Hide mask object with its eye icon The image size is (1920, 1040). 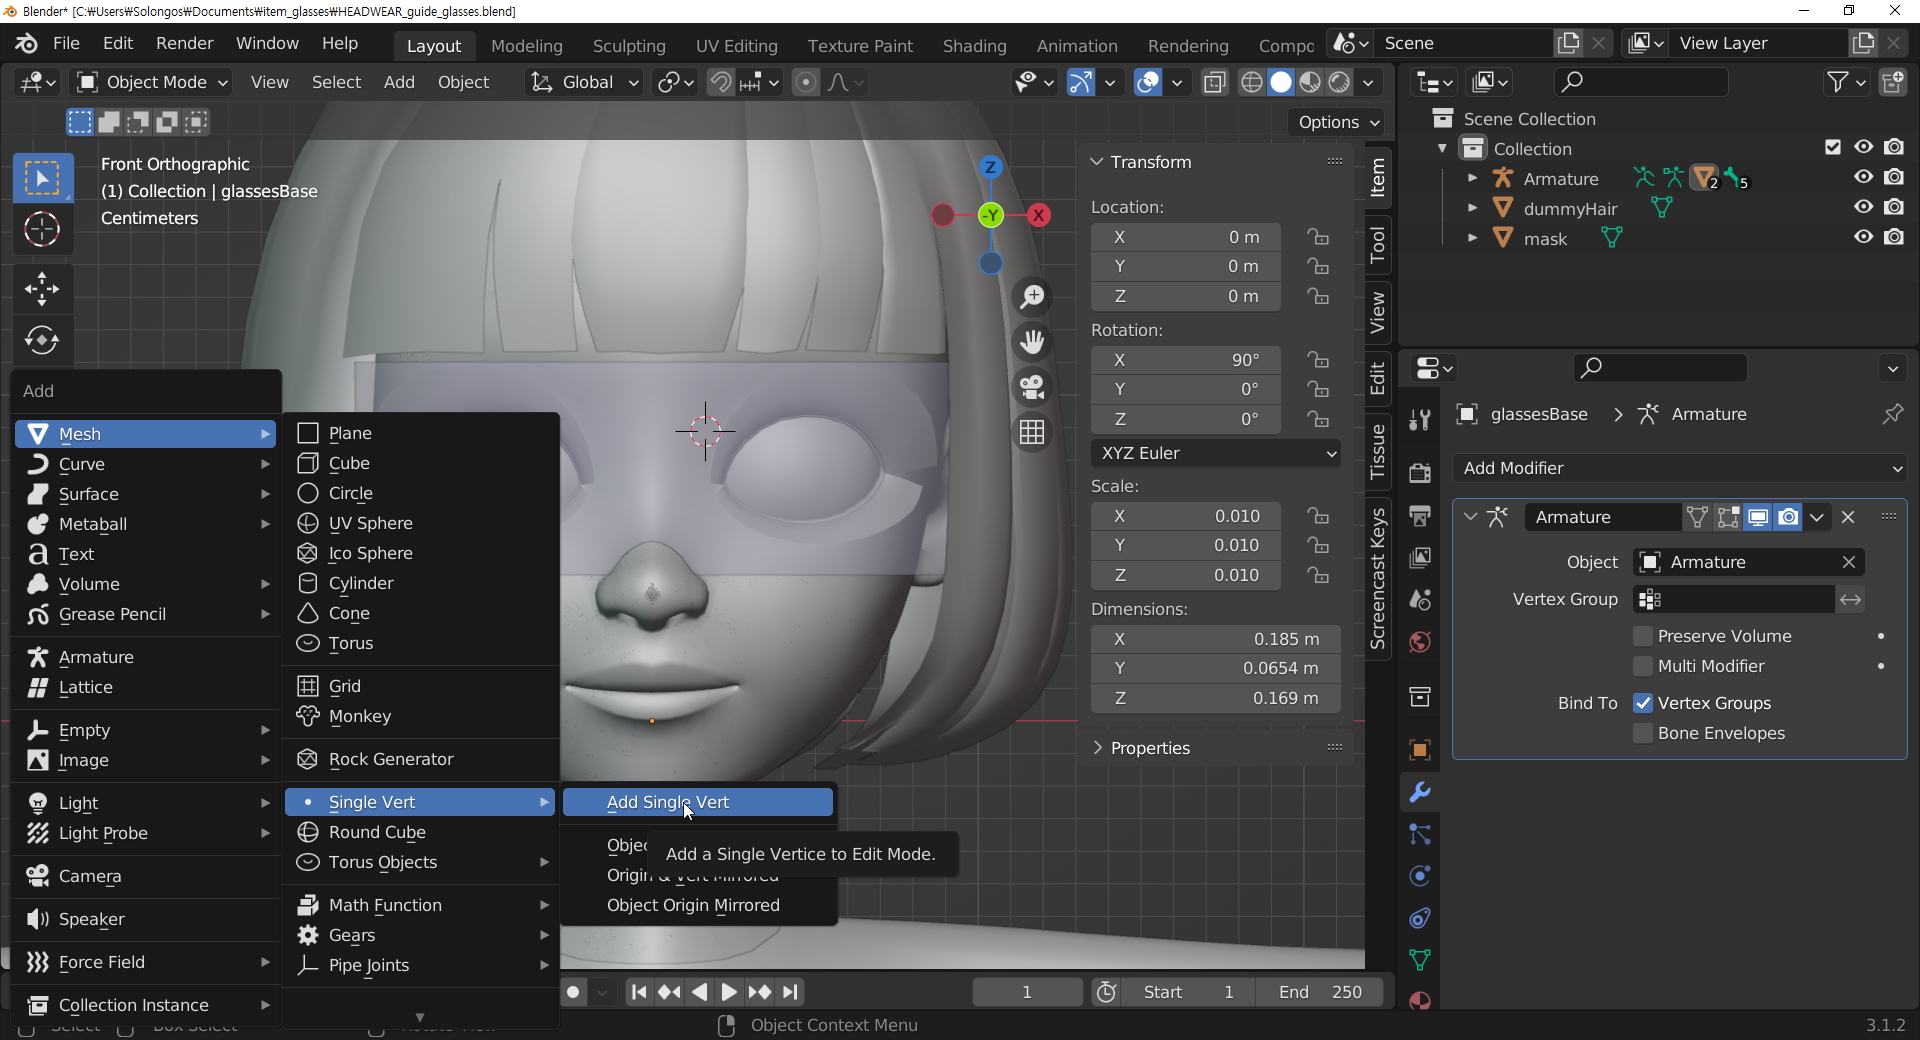tap(1864, 237)
